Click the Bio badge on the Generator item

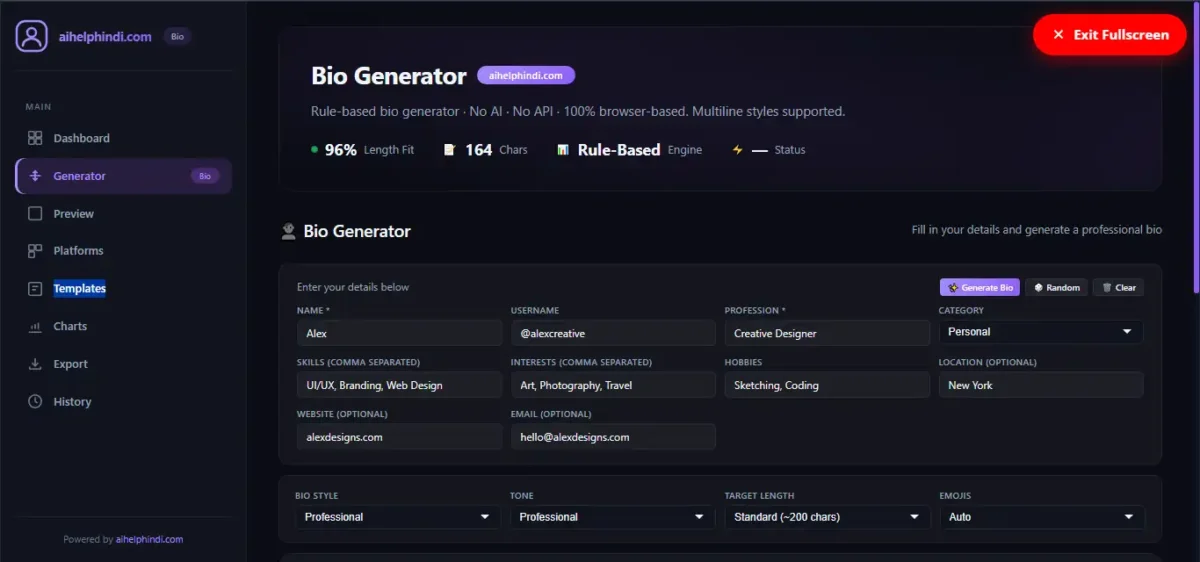(205, 176)
